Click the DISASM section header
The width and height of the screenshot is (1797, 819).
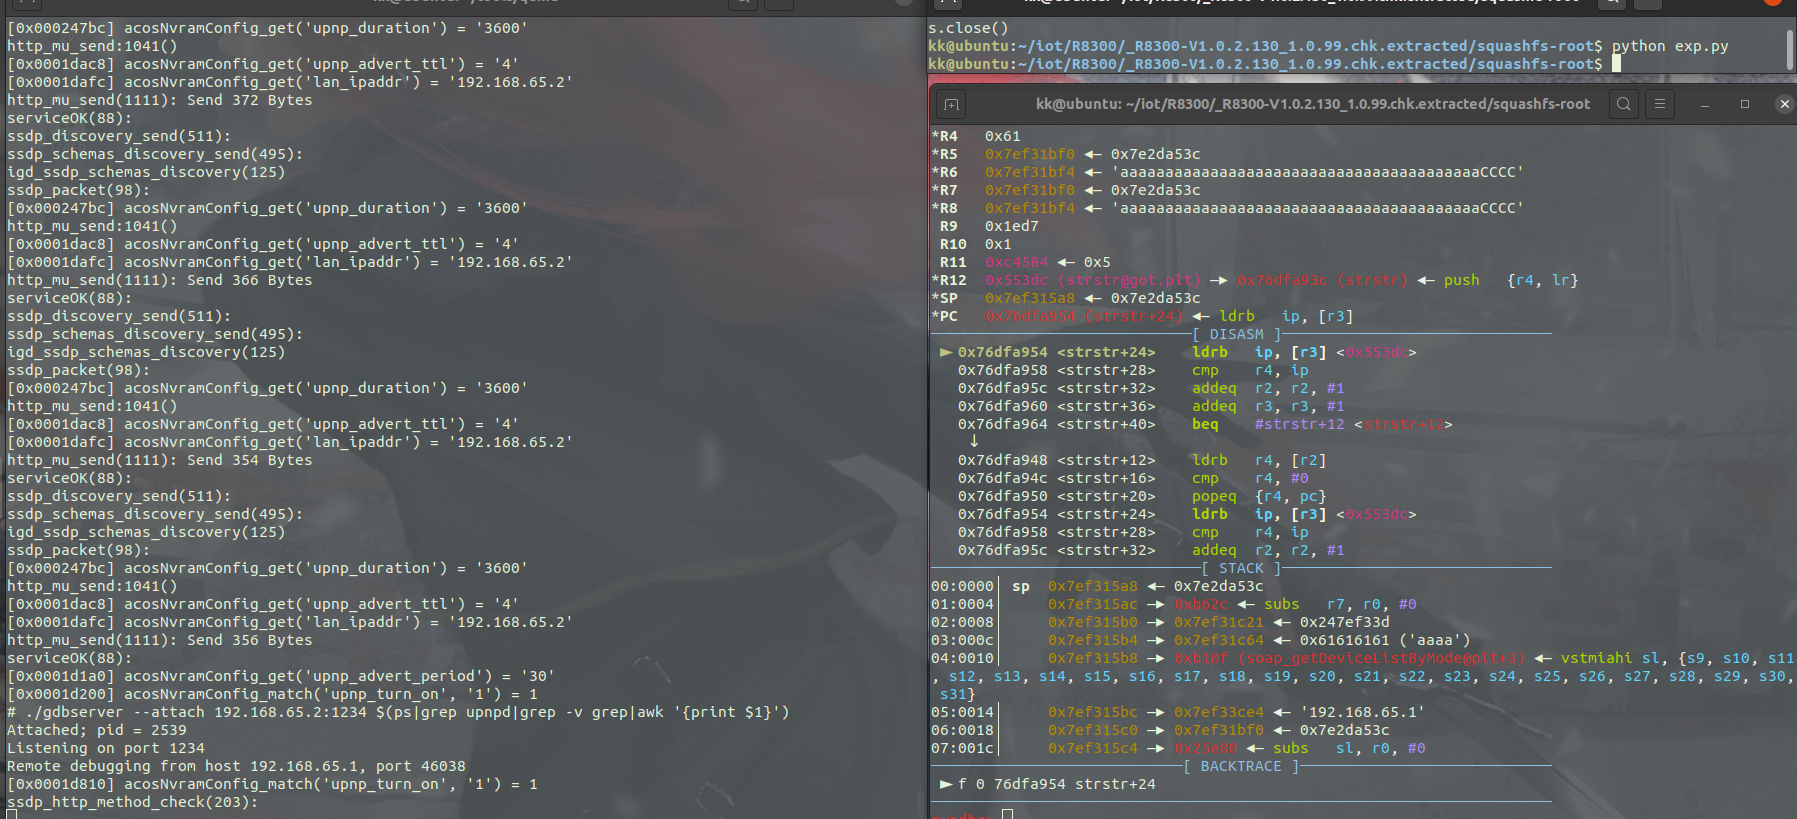[x=1237, y=334]
